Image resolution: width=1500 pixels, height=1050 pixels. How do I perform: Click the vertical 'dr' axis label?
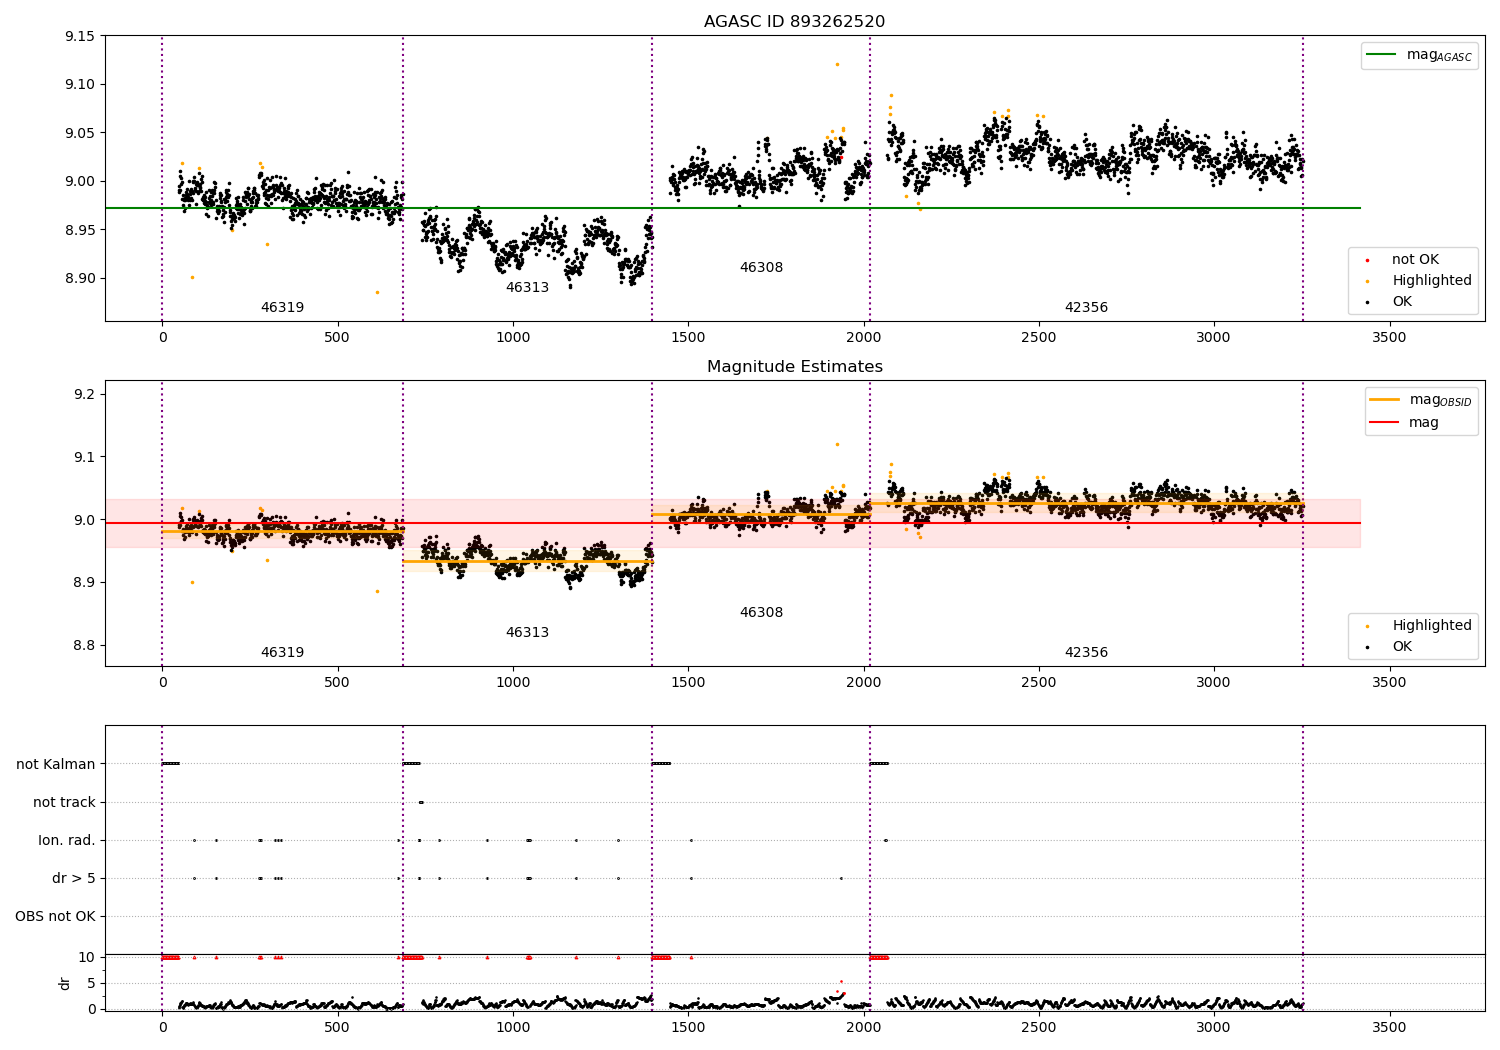point(65,983)
